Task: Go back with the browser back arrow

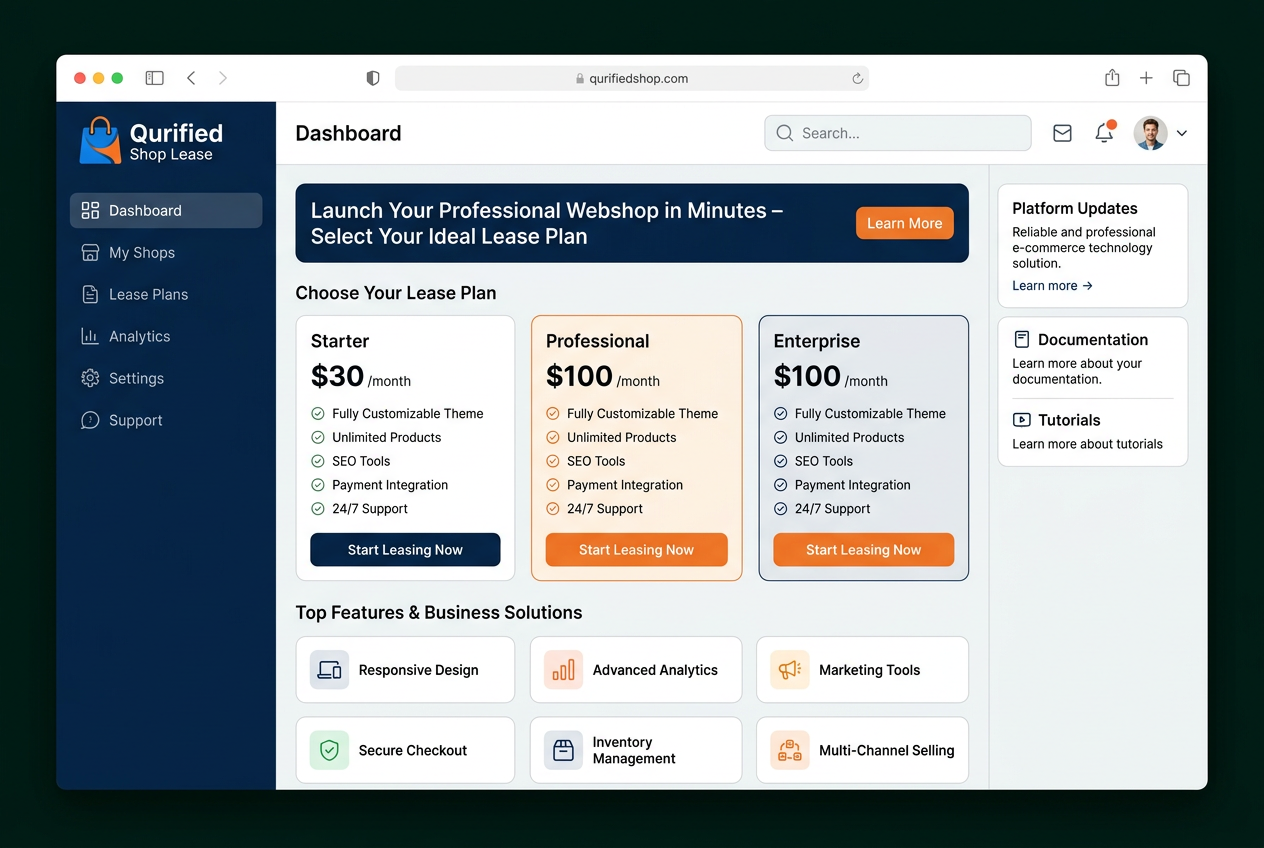Action: [191, 78]
